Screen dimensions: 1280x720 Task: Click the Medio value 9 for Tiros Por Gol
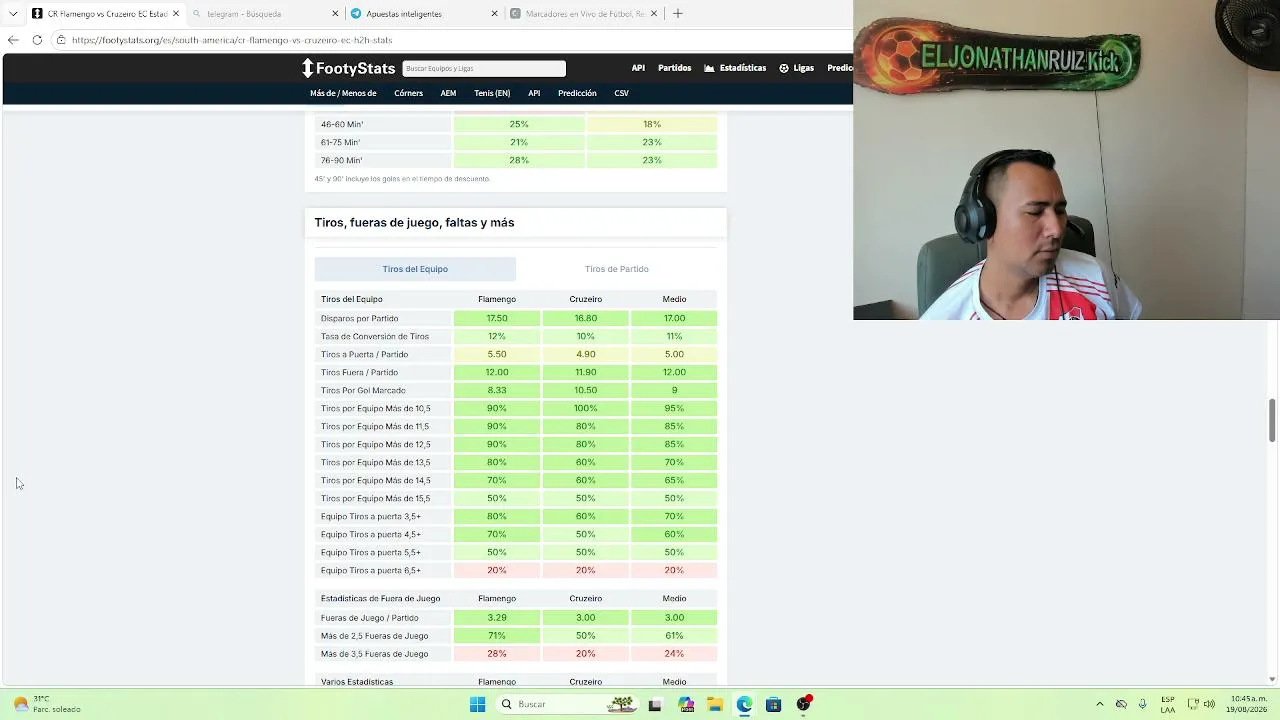pyautogui.click(x=674, y=390)
